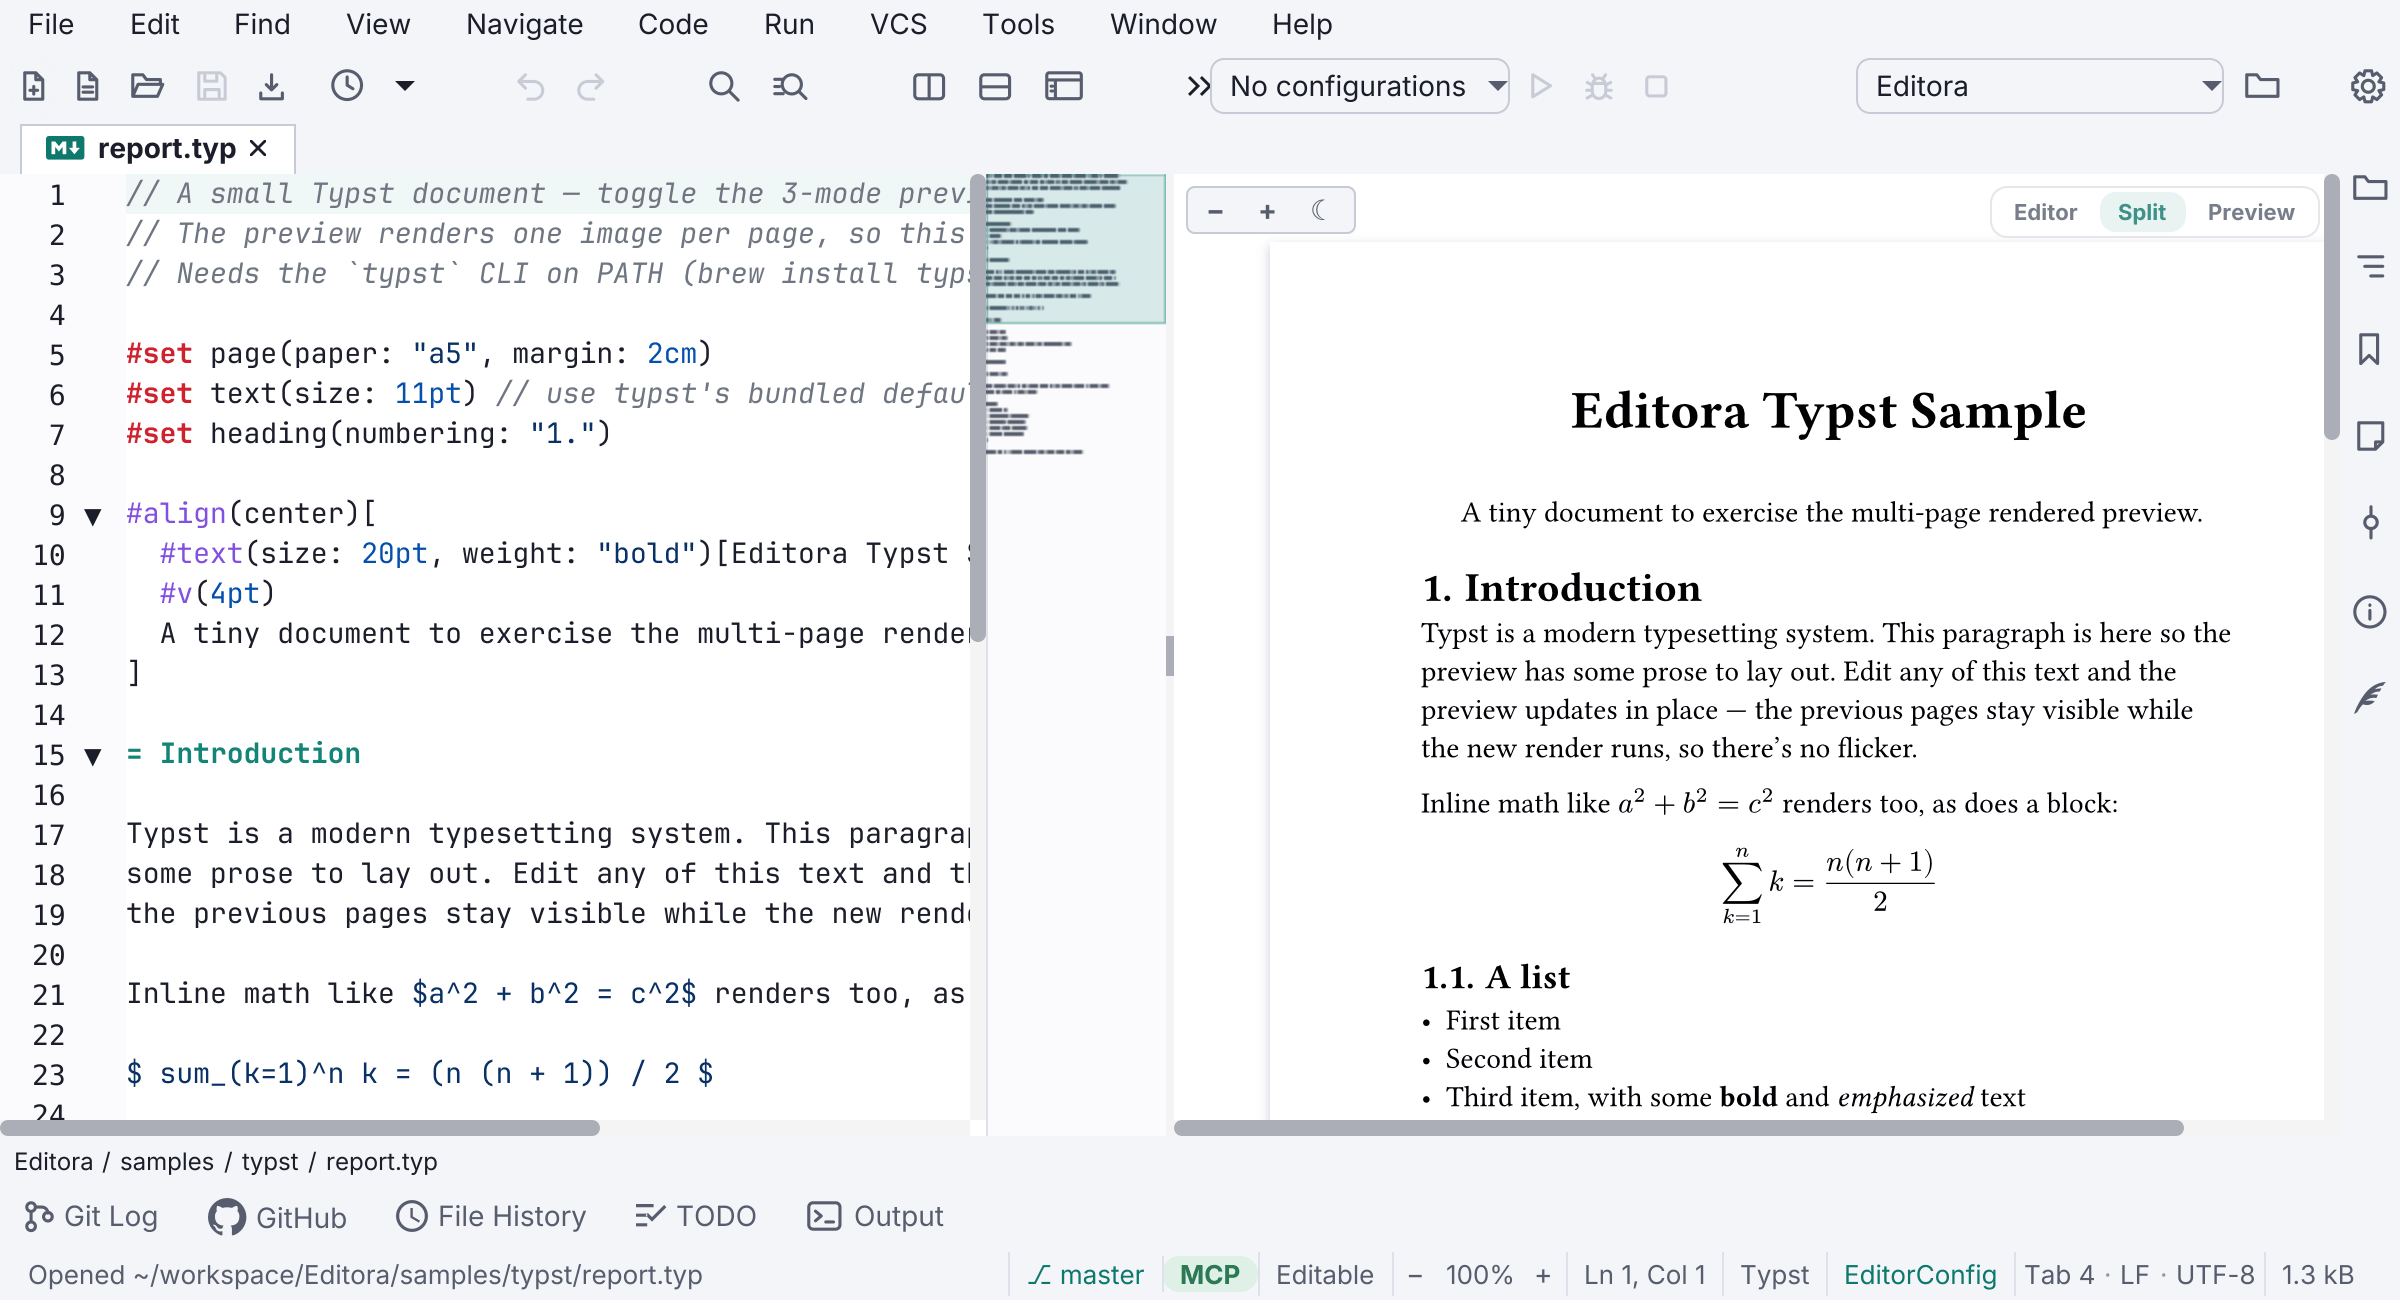The height and width of the screenshot is (1300, 2400).
Task: Select Split view mode
Action: [2141, 212]
